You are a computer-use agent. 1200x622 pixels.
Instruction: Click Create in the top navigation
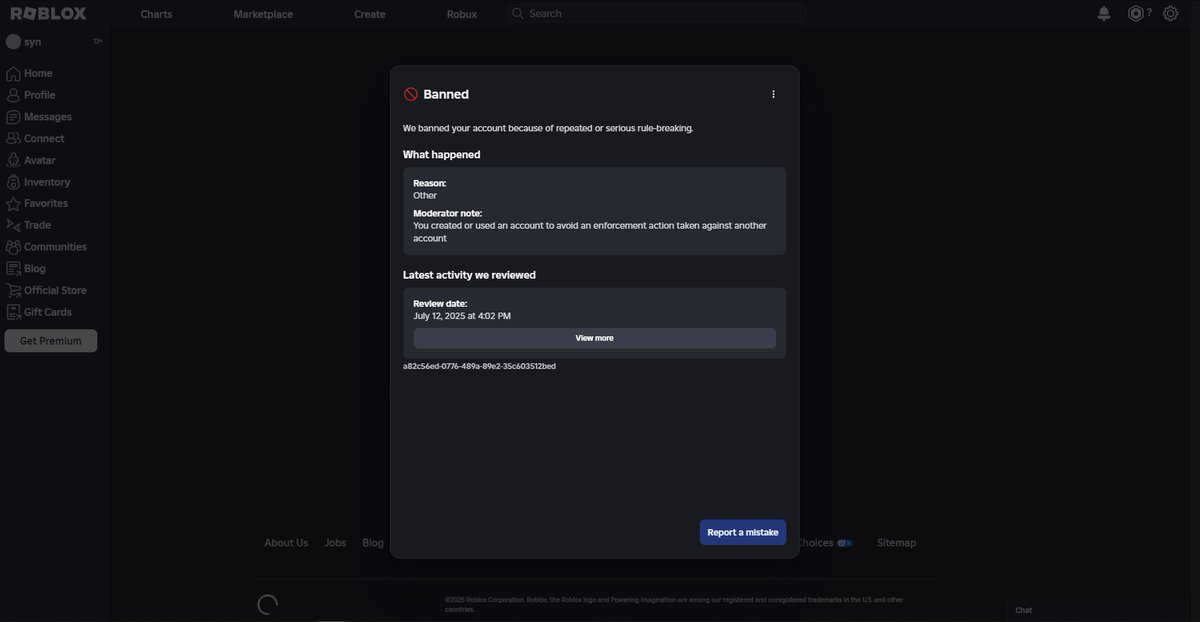tap(369, 12)
